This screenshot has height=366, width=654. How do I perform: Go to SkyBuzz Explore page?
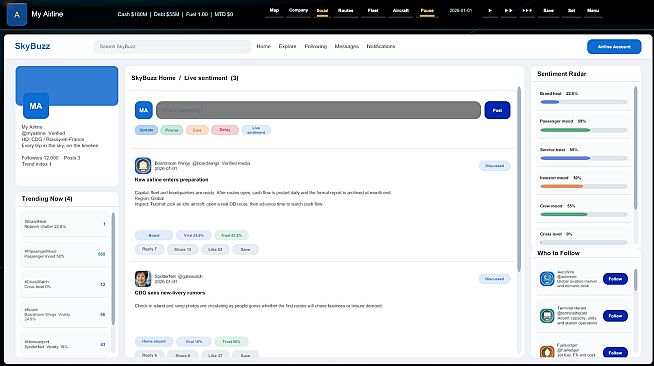click(x=287, y=46)
